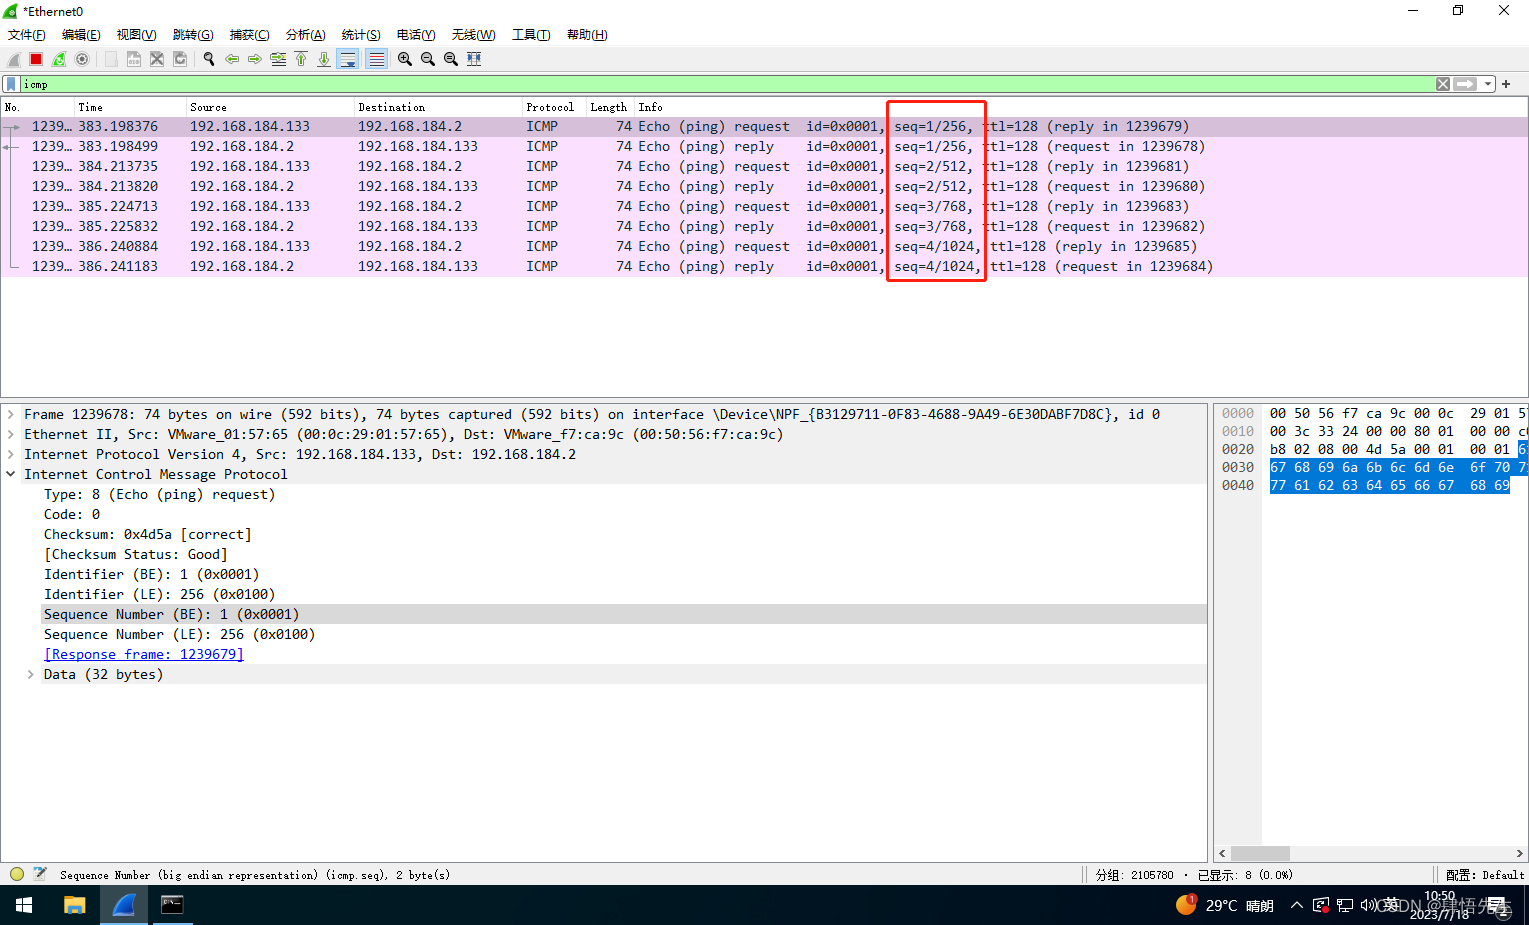Open the 工具(T) menu
Screen dimensions: 1529x925
click(531, 35)
